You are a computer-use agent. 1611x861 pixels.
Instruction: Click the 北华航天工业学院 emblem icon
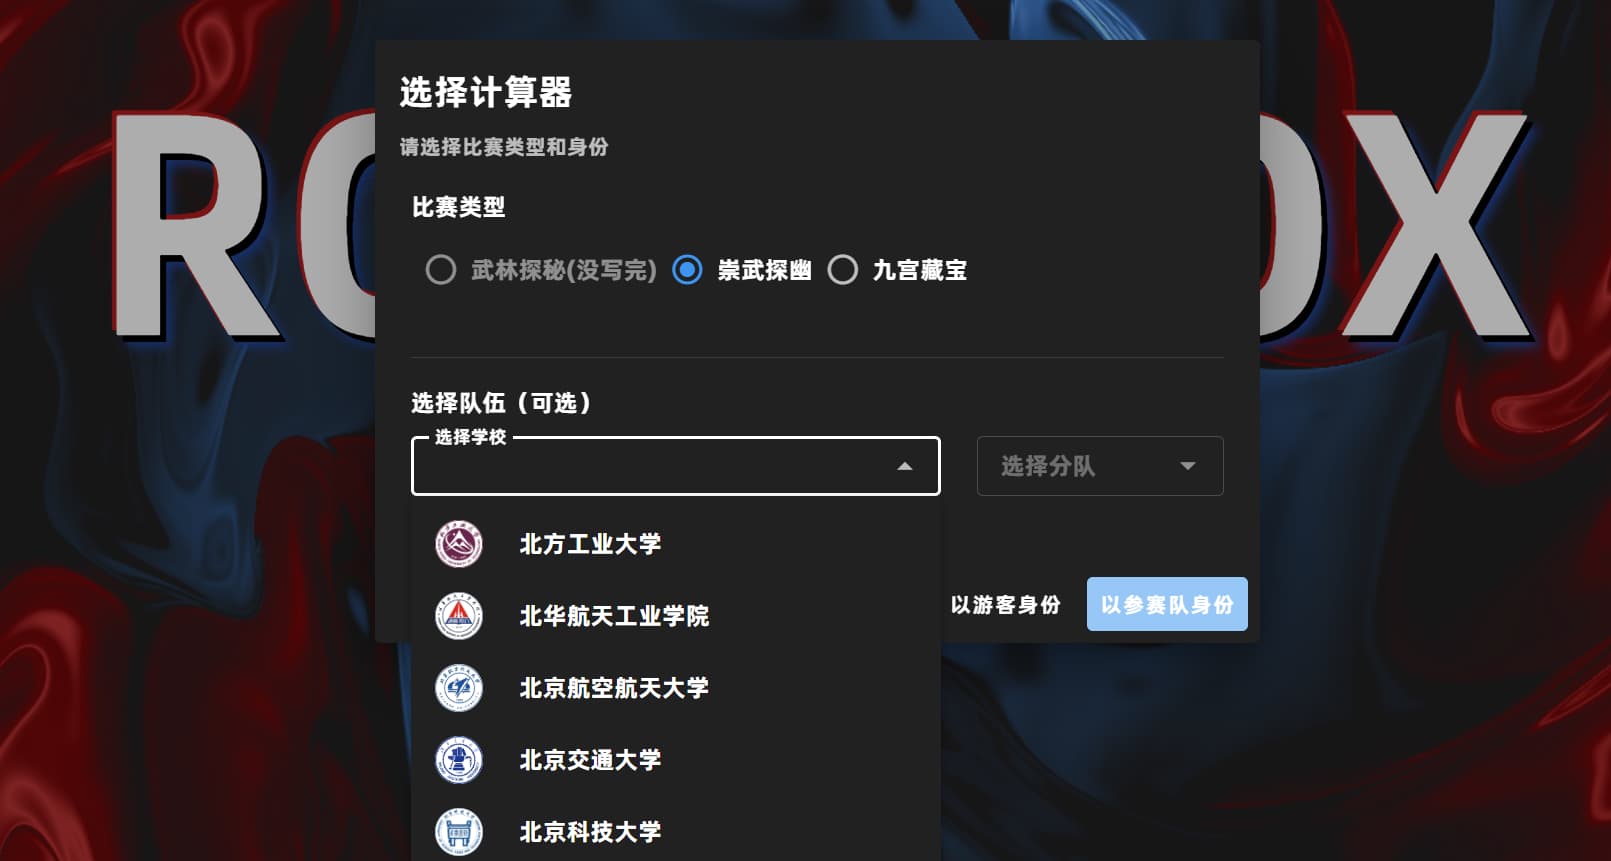click(459, 616)
